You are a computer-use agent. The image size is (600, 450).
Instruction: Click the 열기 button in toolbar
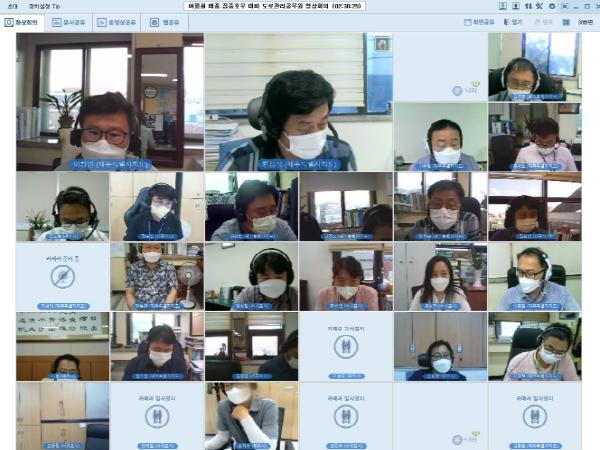coord(512,22)
